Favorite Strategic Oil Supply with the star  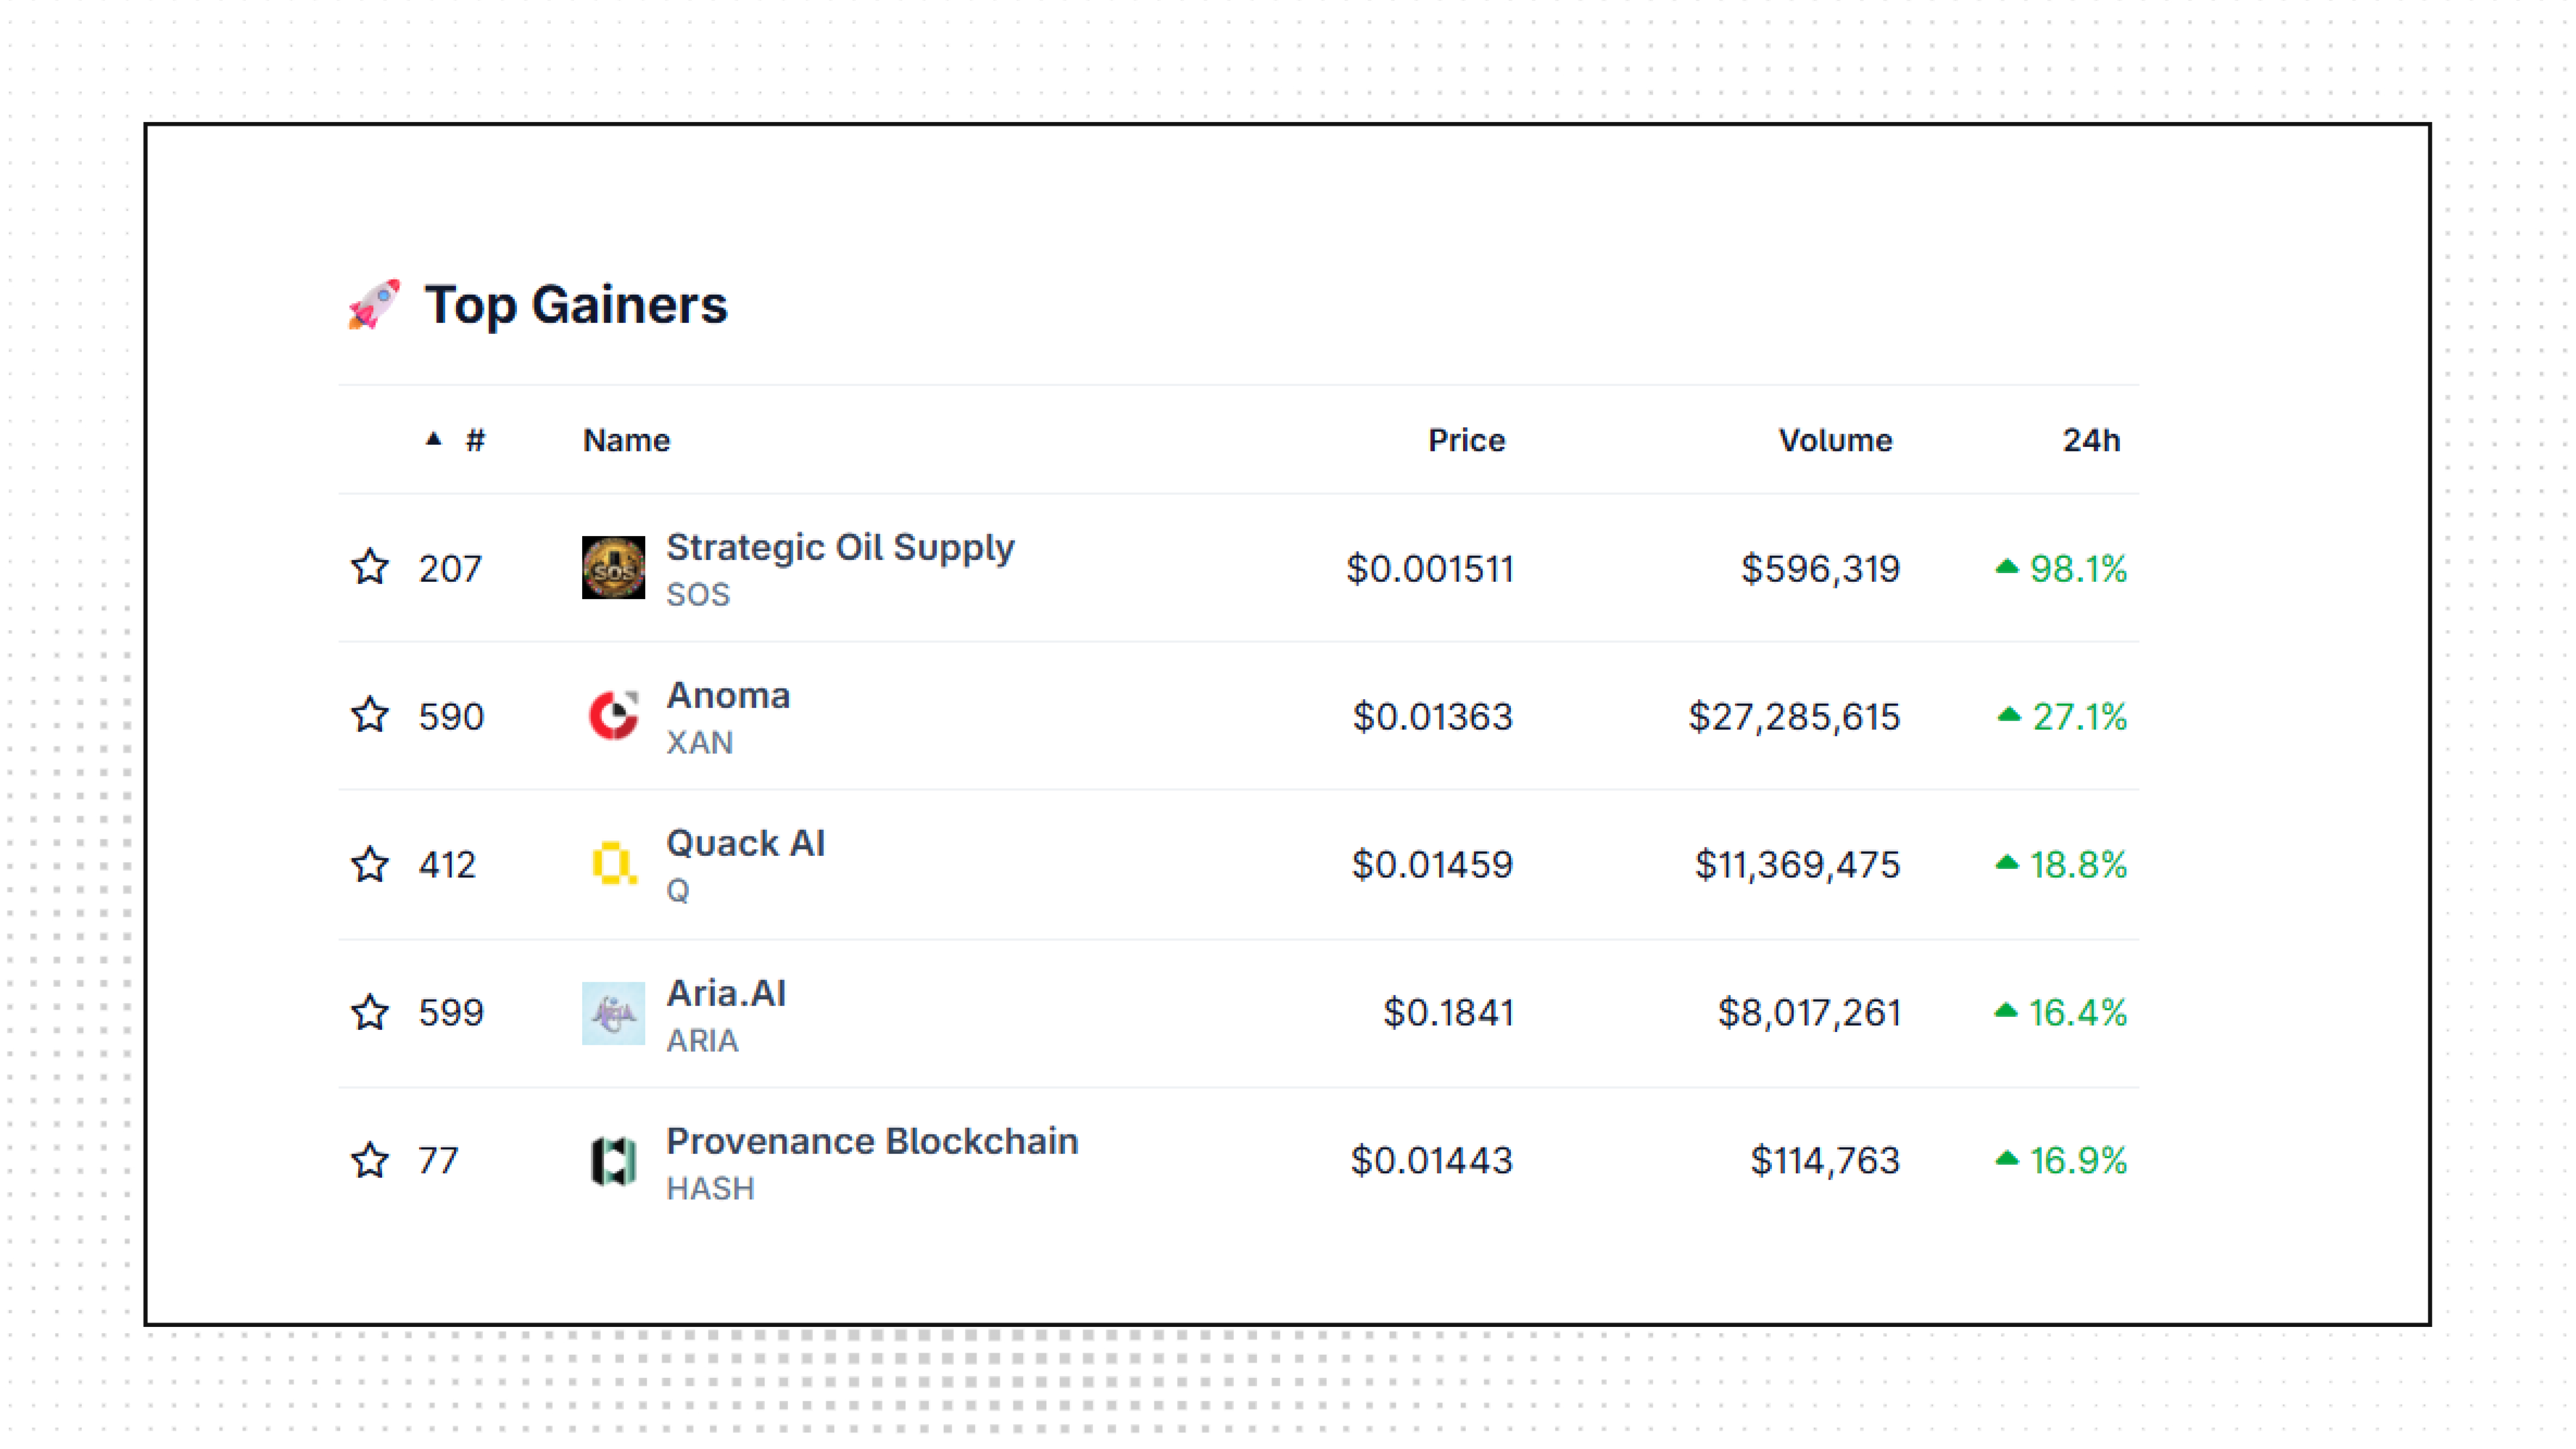pyautogui.click(x=370, y=567)
